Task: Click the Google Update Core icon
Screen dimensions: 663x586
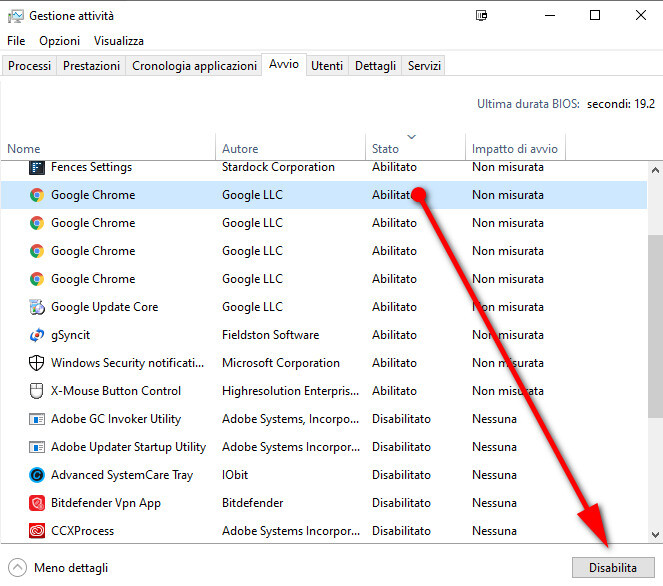Action: click(36, 307)
